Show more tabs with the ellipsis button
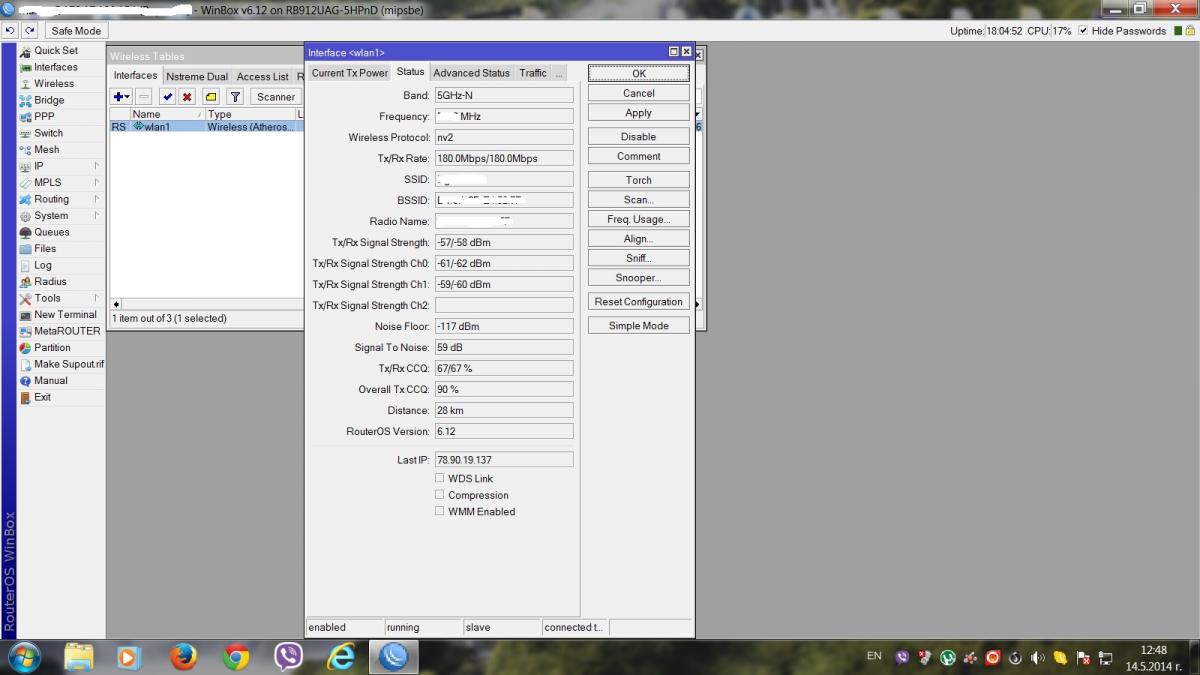The image size is (1200, 675). point(559,73)
